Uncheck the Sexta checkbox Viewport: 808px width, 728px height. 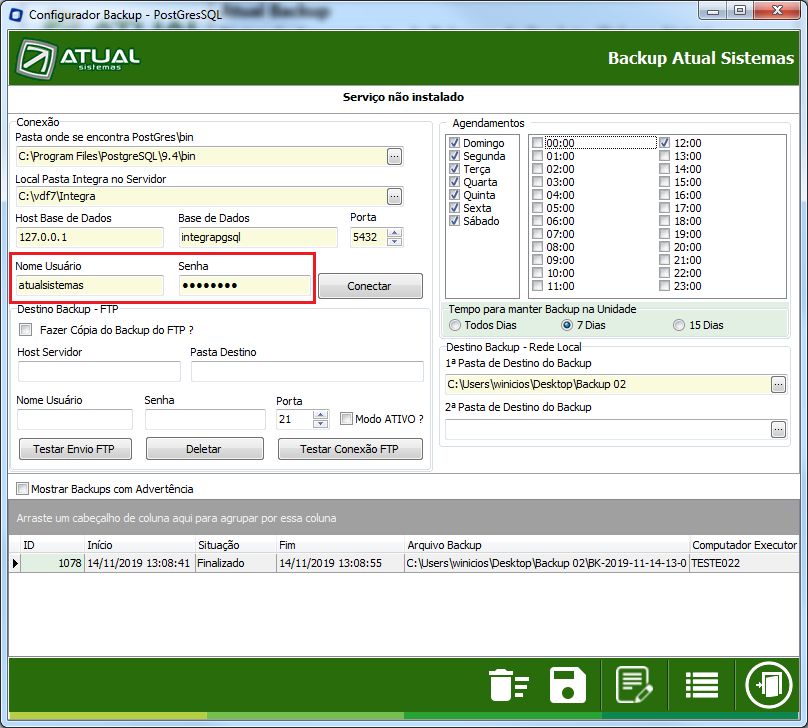[x=454, y=208]
